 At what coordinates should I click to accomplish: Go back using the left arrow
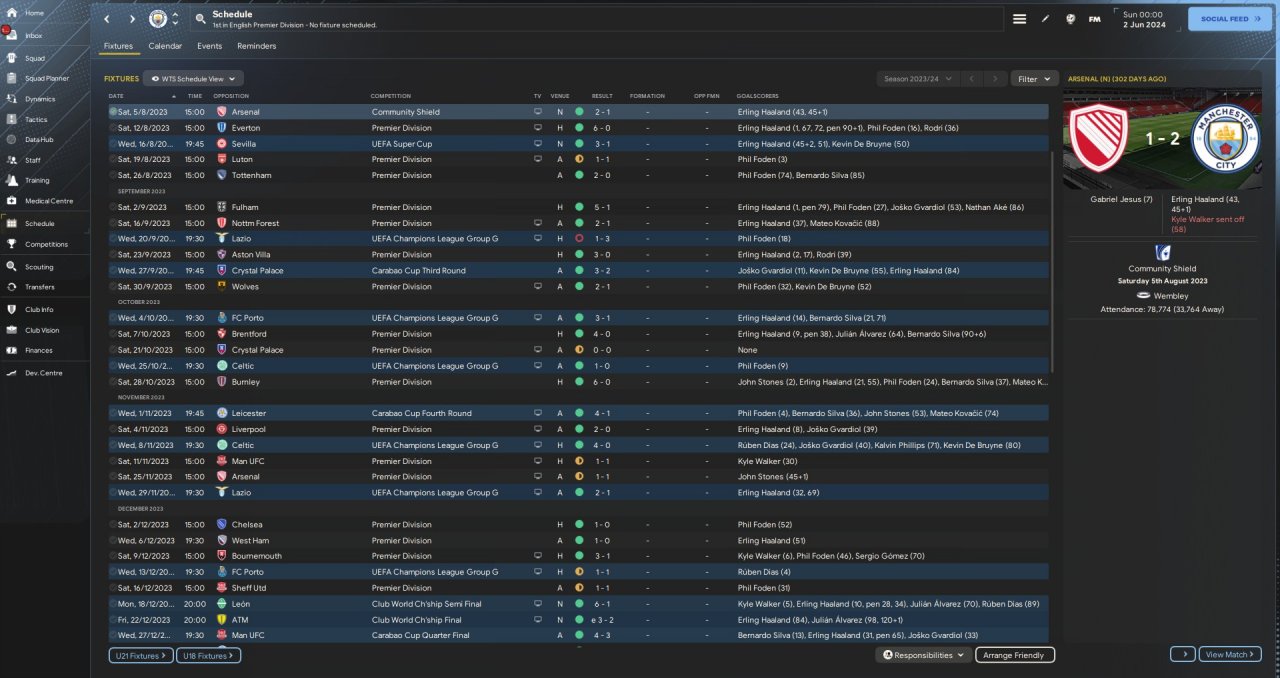[x=106, y=19]
